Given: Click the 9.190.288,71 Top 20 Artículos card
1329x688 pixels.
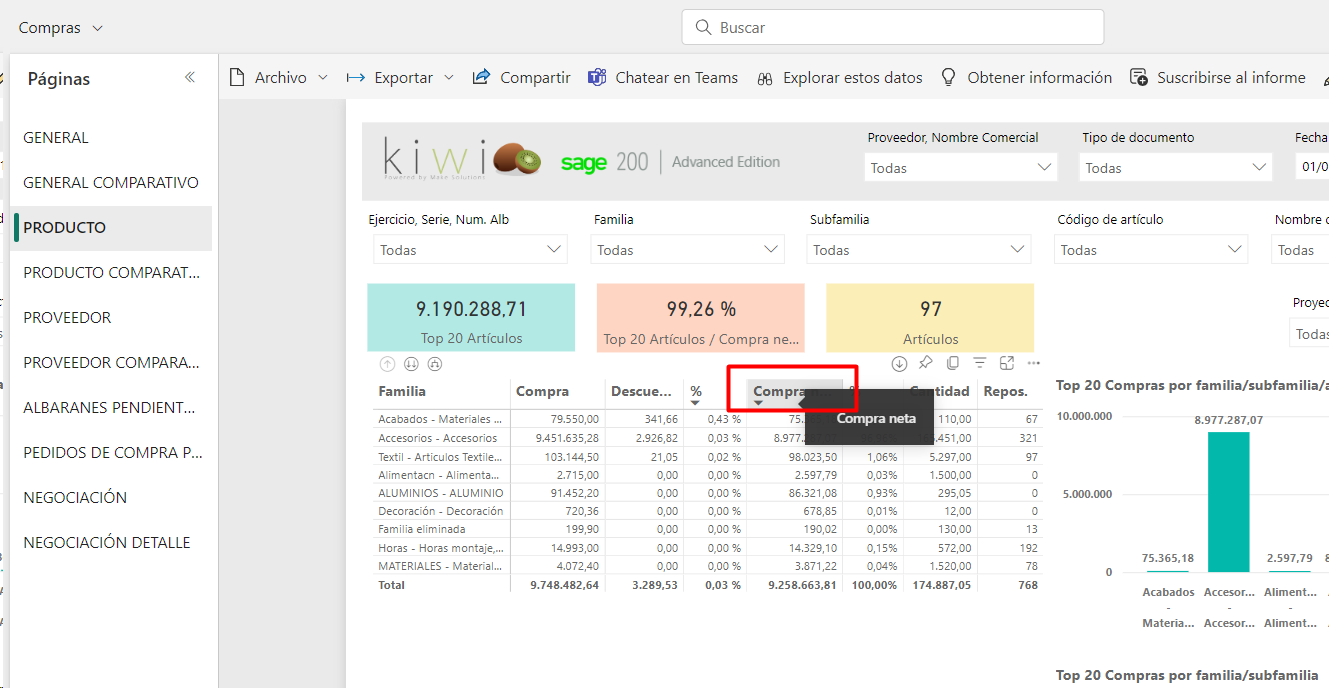Looking at the screenshot, I should [471, 317].
